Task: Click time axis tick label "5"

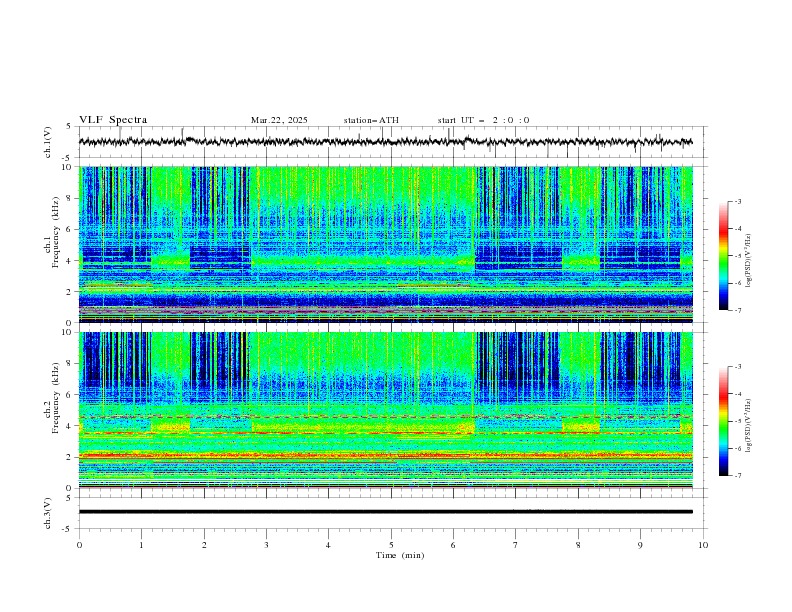Action: pos(391,545)
